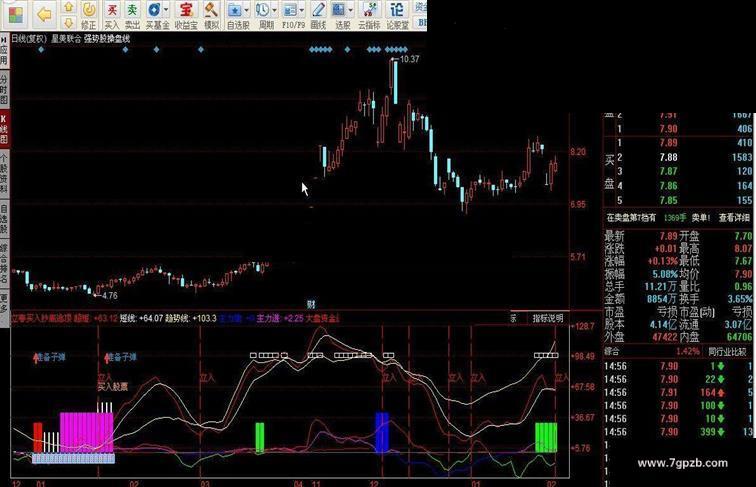Click the 日线(复权) period label

[29, 39]
